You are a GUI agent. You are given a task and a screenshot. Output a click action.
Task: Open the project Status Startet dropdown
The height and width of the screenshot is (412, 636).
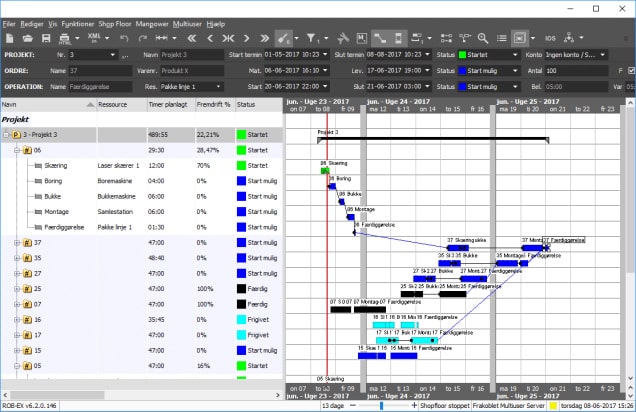[515, 55]
